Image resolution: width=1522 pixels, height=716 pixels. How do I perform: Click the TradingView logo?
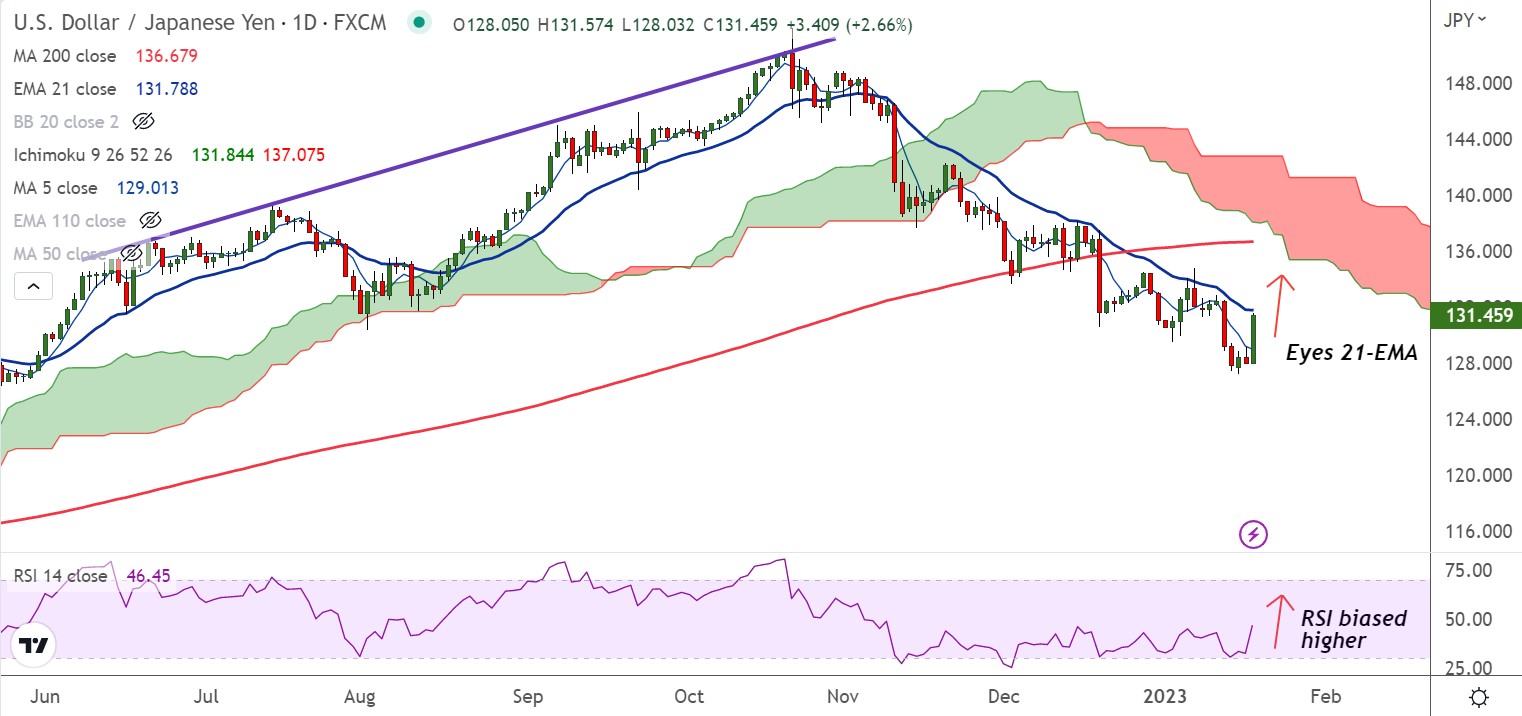click(35, 647)
